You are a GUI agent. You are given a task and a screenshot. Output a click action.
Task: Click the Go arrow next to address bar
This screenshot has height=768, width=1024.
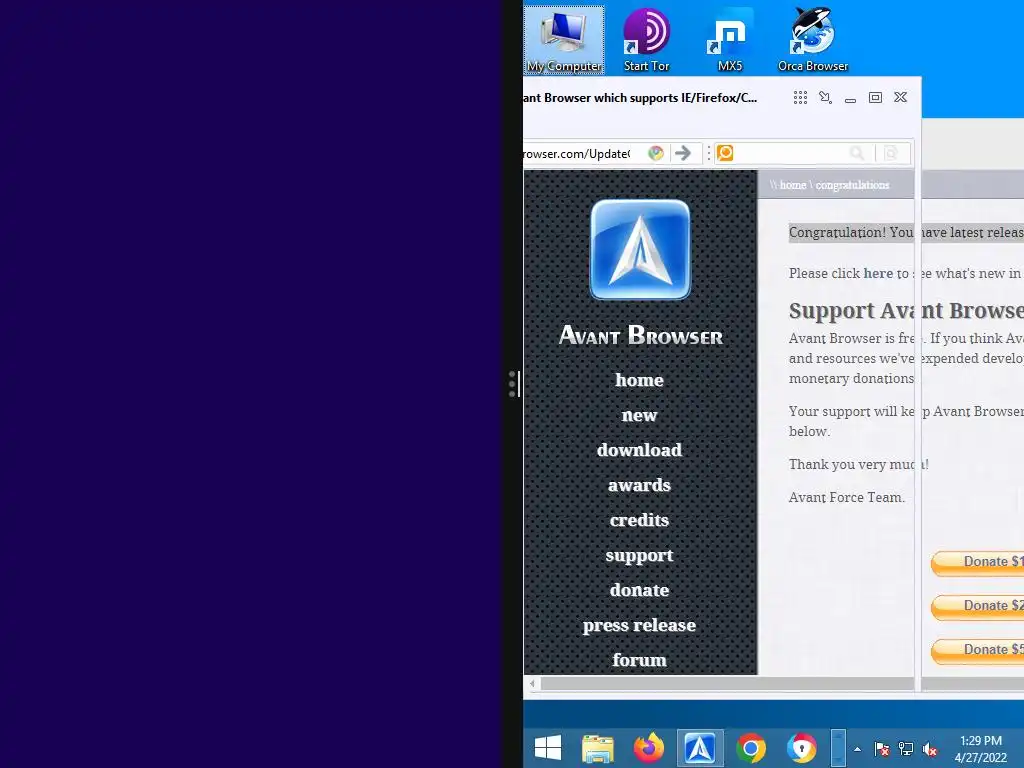[683, 153]
